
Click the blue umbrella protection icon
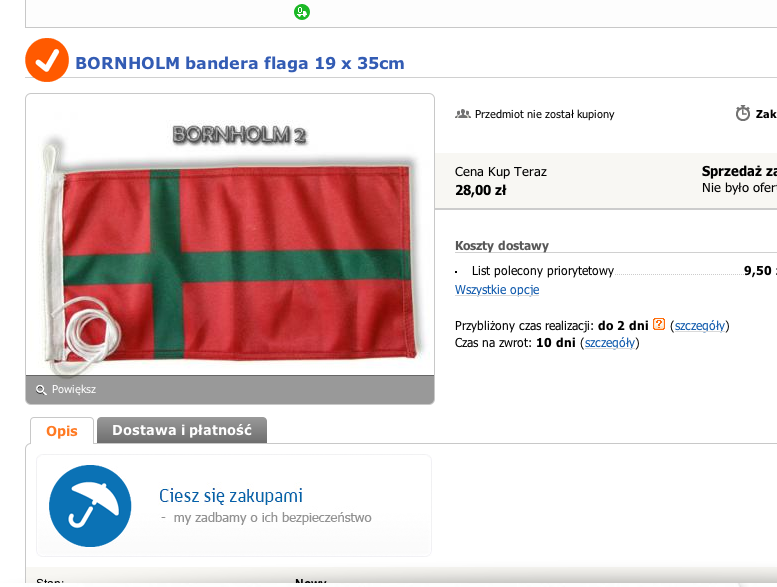click(x=90, y=506)
